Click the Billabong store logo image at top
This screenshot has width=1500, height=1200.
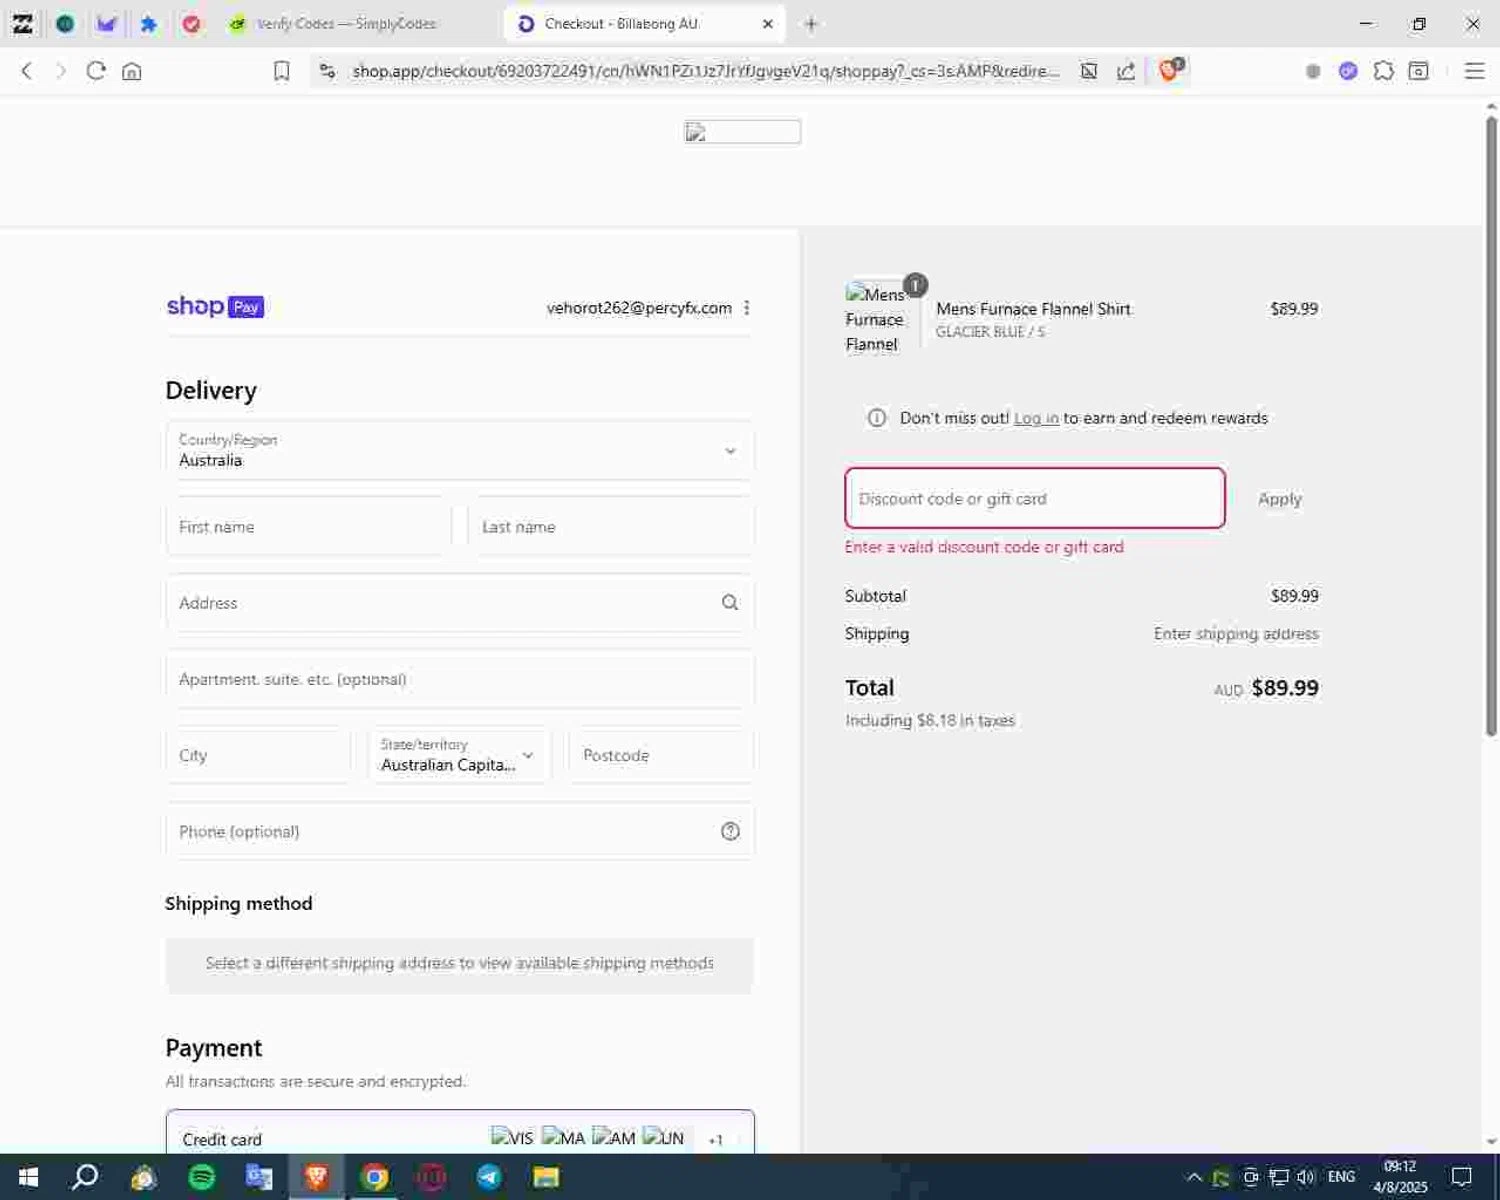(x=742, y=132)
